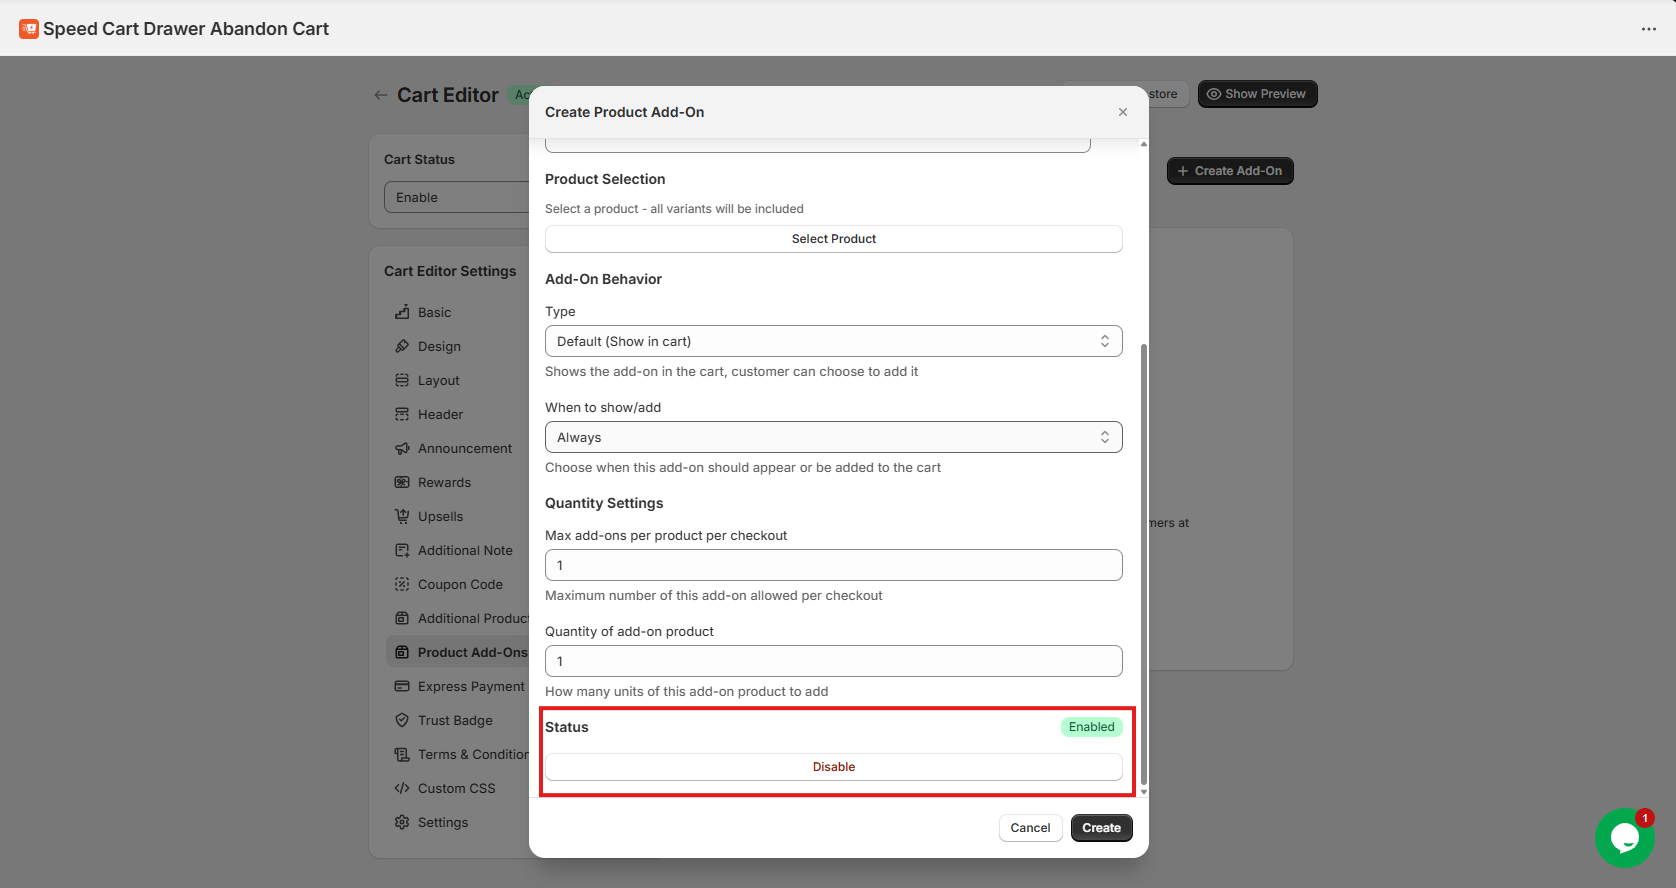Click the Rewards icon in sidebar

click(x=402, y=482)
